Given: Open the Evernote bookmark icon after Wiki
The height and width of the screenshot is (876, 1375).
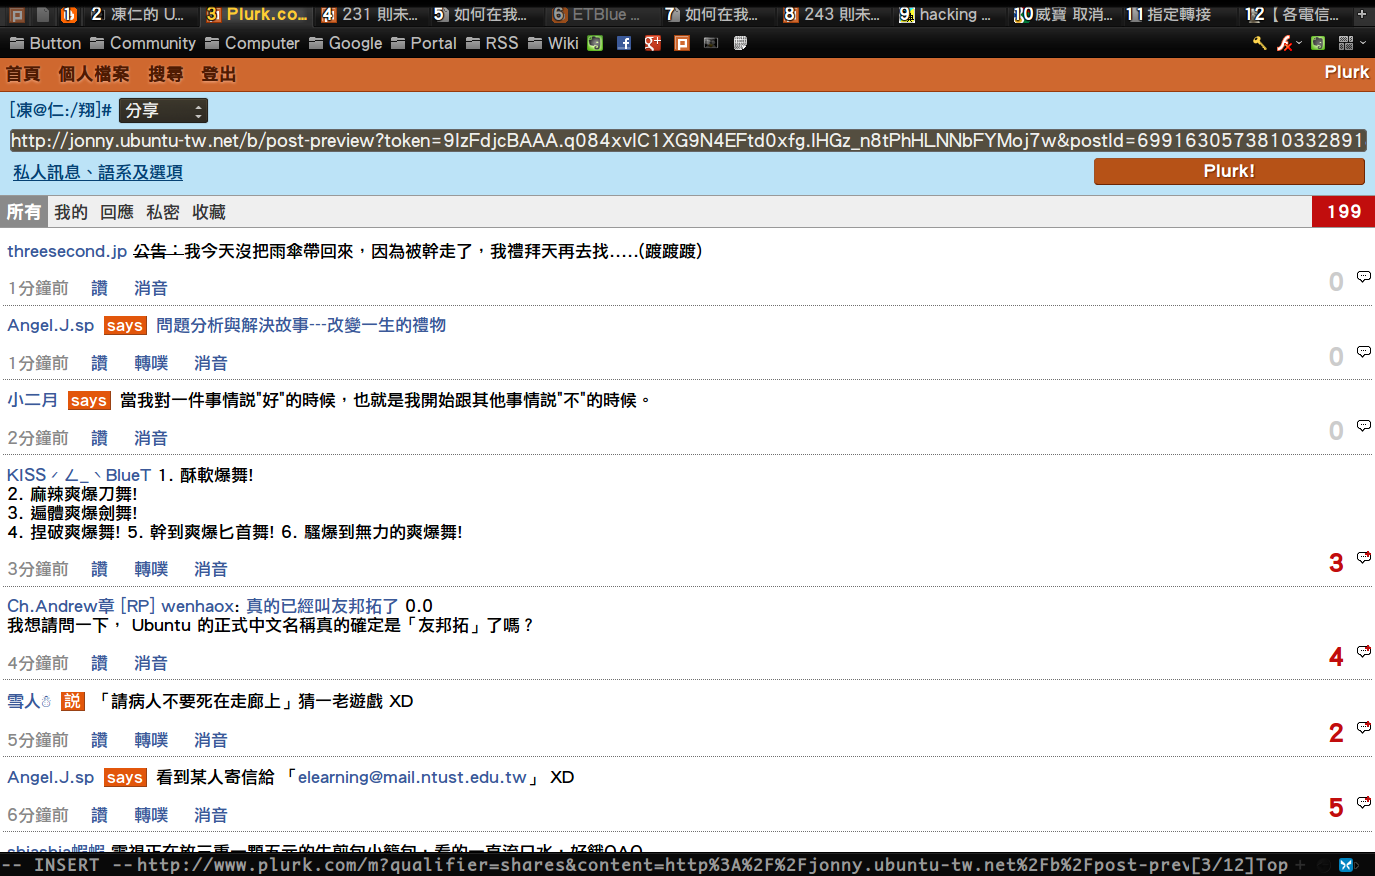Looking at the screenshot, I should pyautogui.click(x=595, y=43).
